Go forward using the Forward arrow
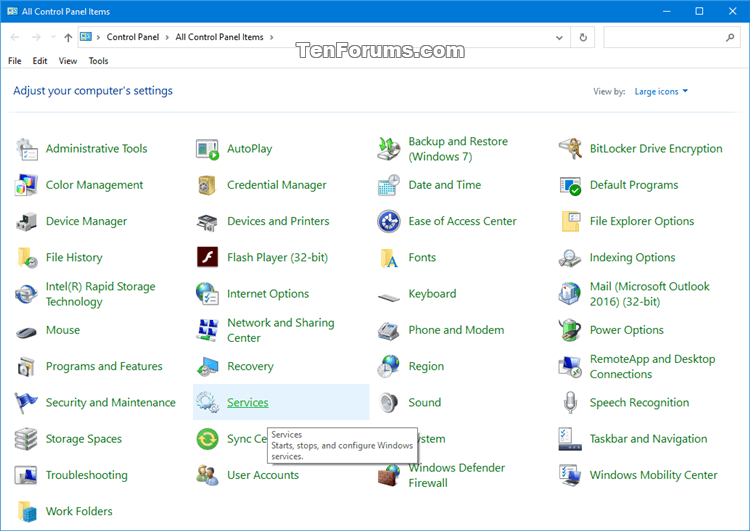750x531 pixels. click(x=36, y=37)
